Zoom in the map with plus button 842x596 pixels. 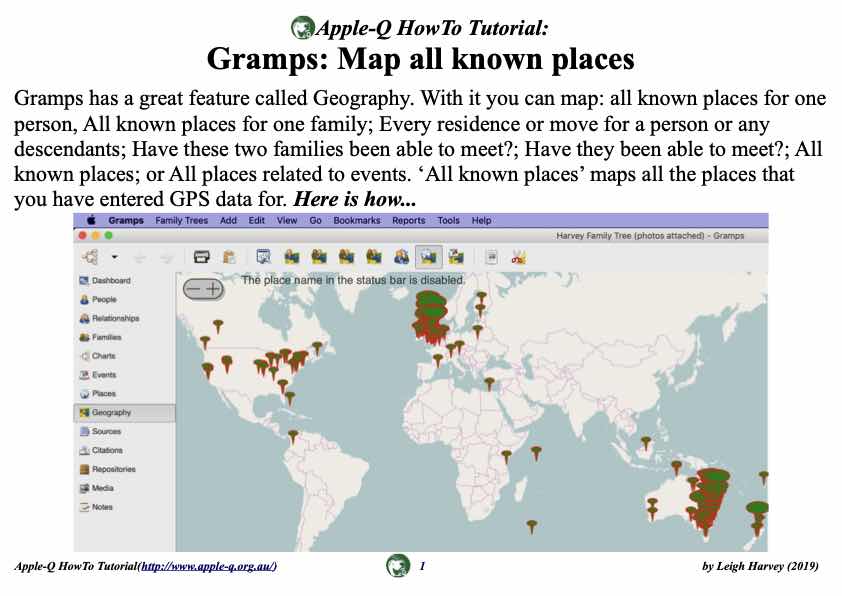[213, 289]
